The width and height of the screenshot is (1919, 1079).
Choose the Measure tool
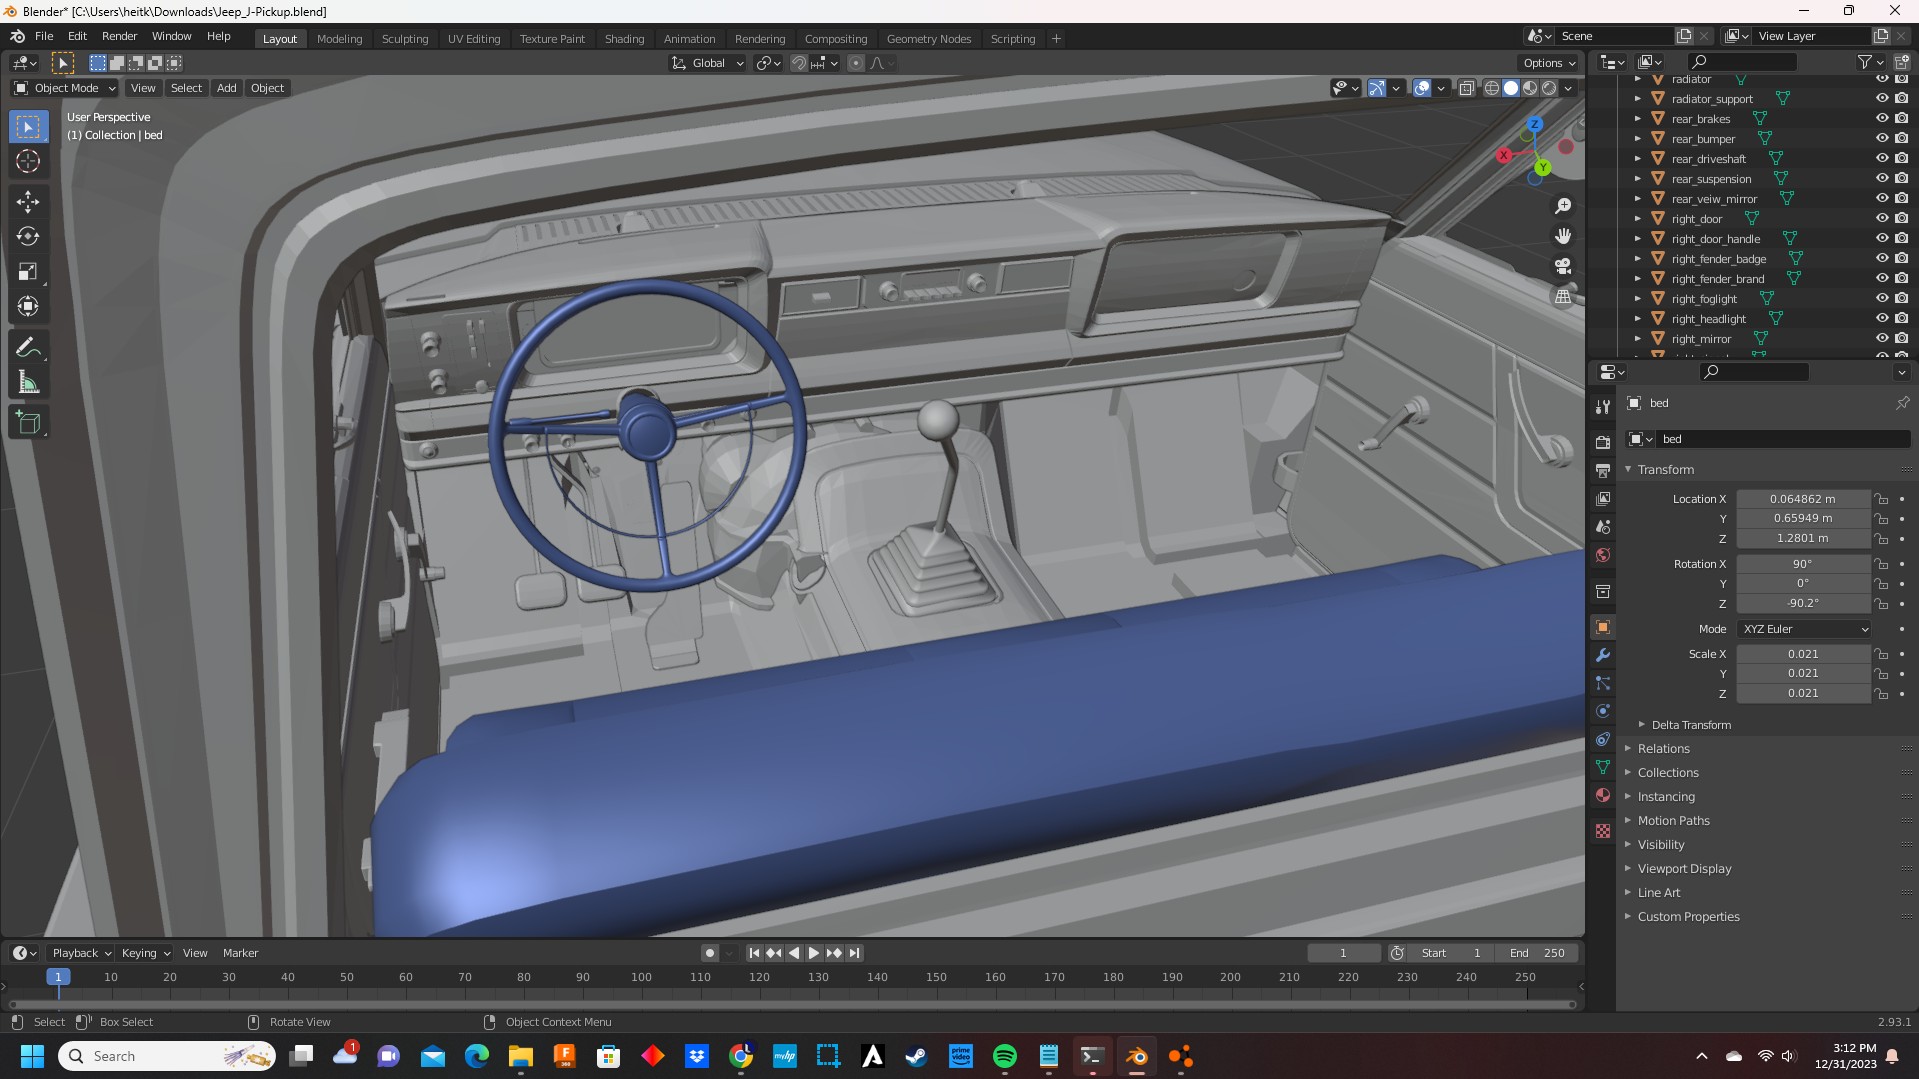click(x=28, y=383)
